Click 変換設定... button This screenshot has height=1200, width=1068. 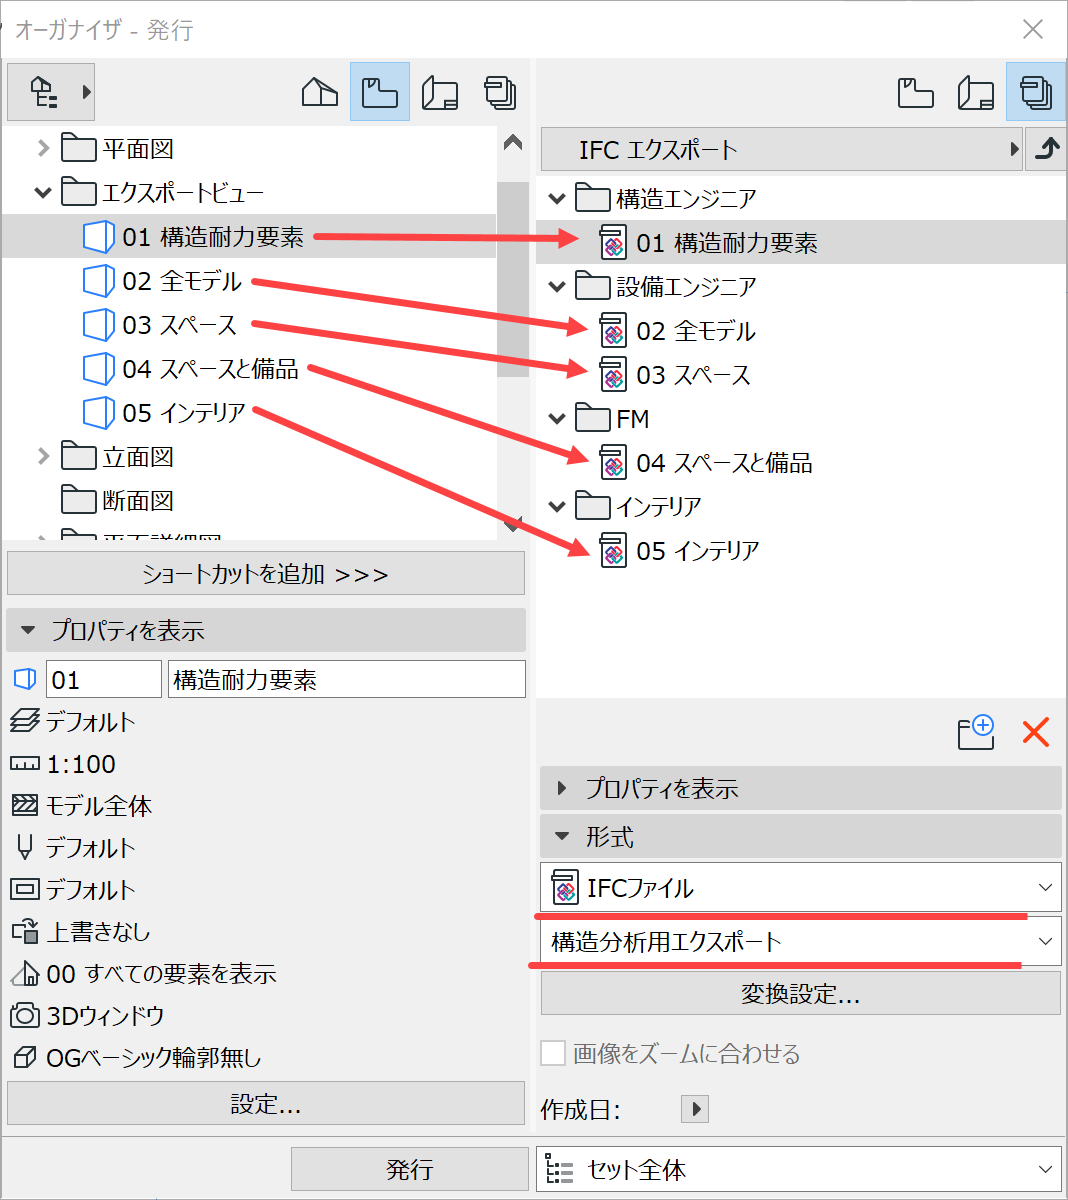tap(800, 994)
